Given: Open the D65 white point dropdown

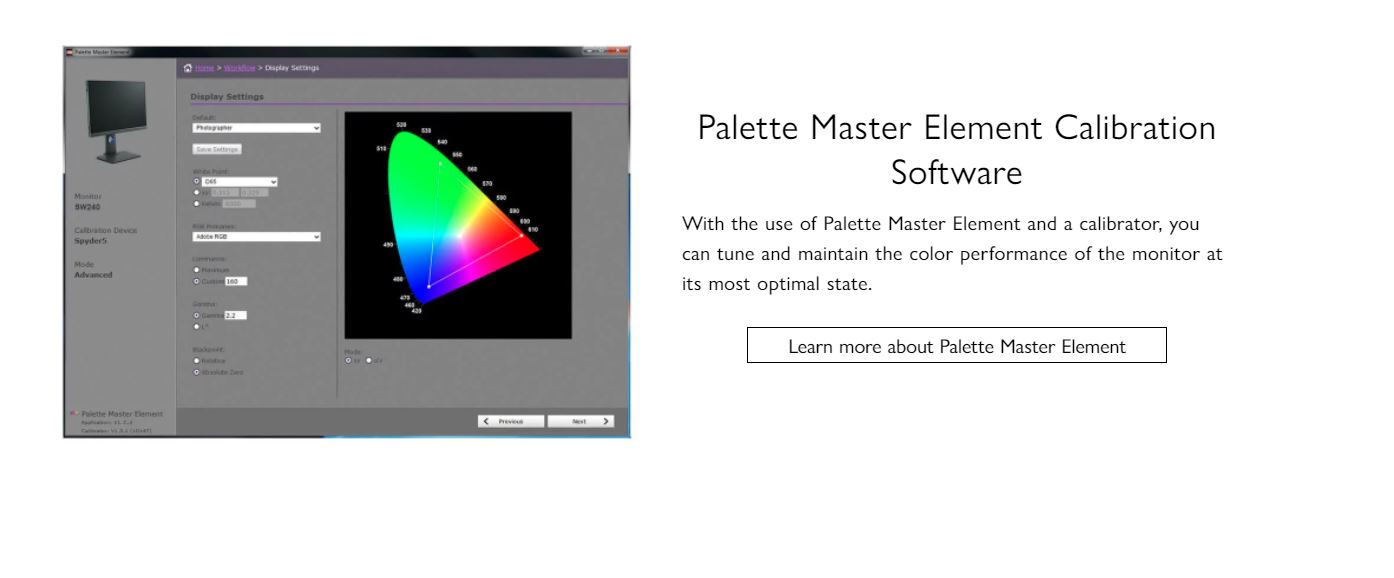Looking at the screenshot, I should [x=240, y=182].
